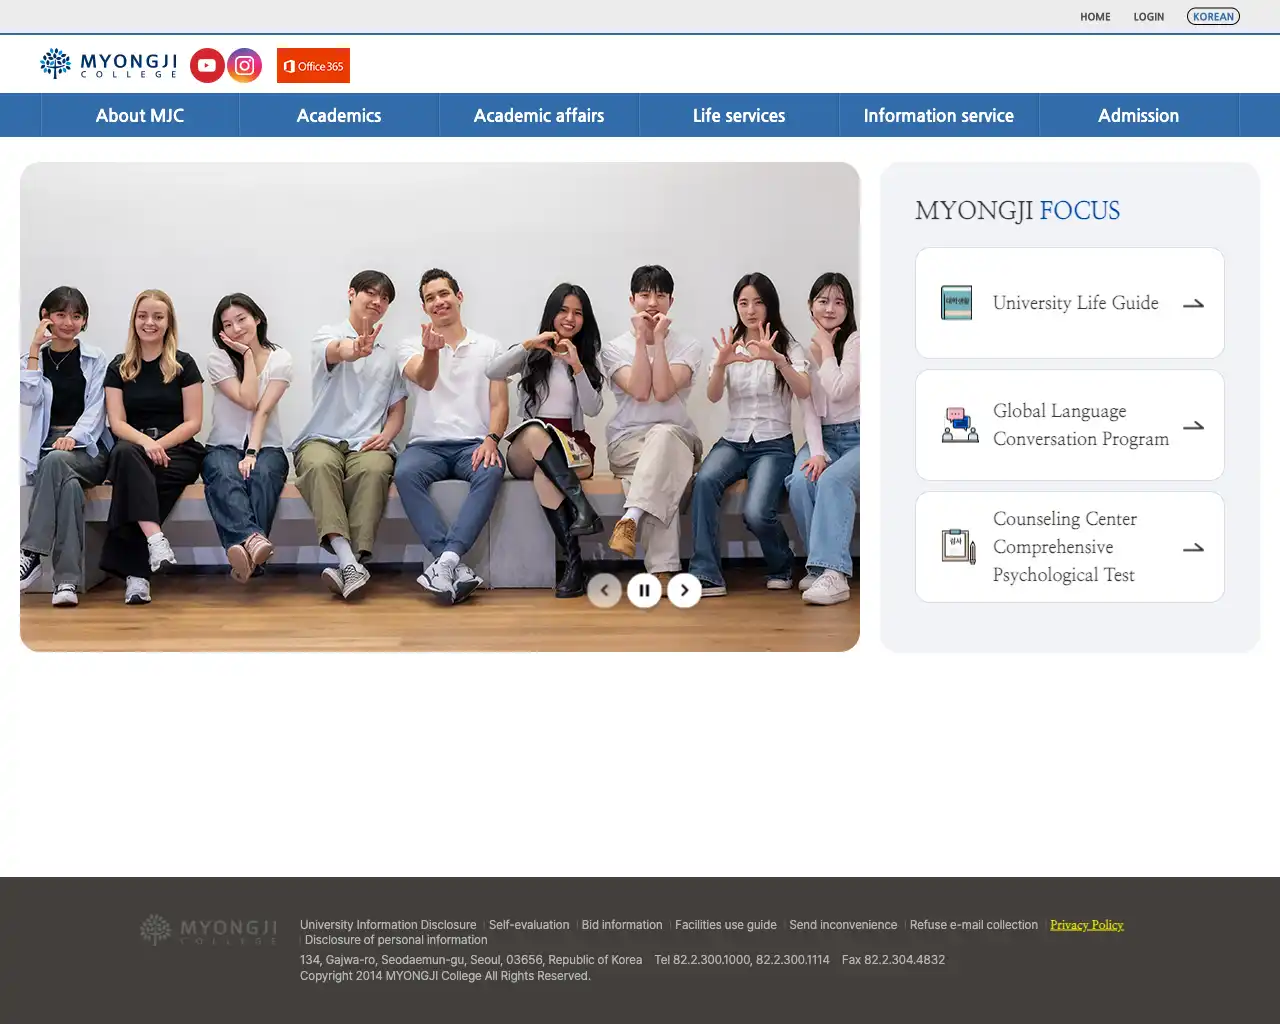Open the Information service menu

click(x=939, y=115)
